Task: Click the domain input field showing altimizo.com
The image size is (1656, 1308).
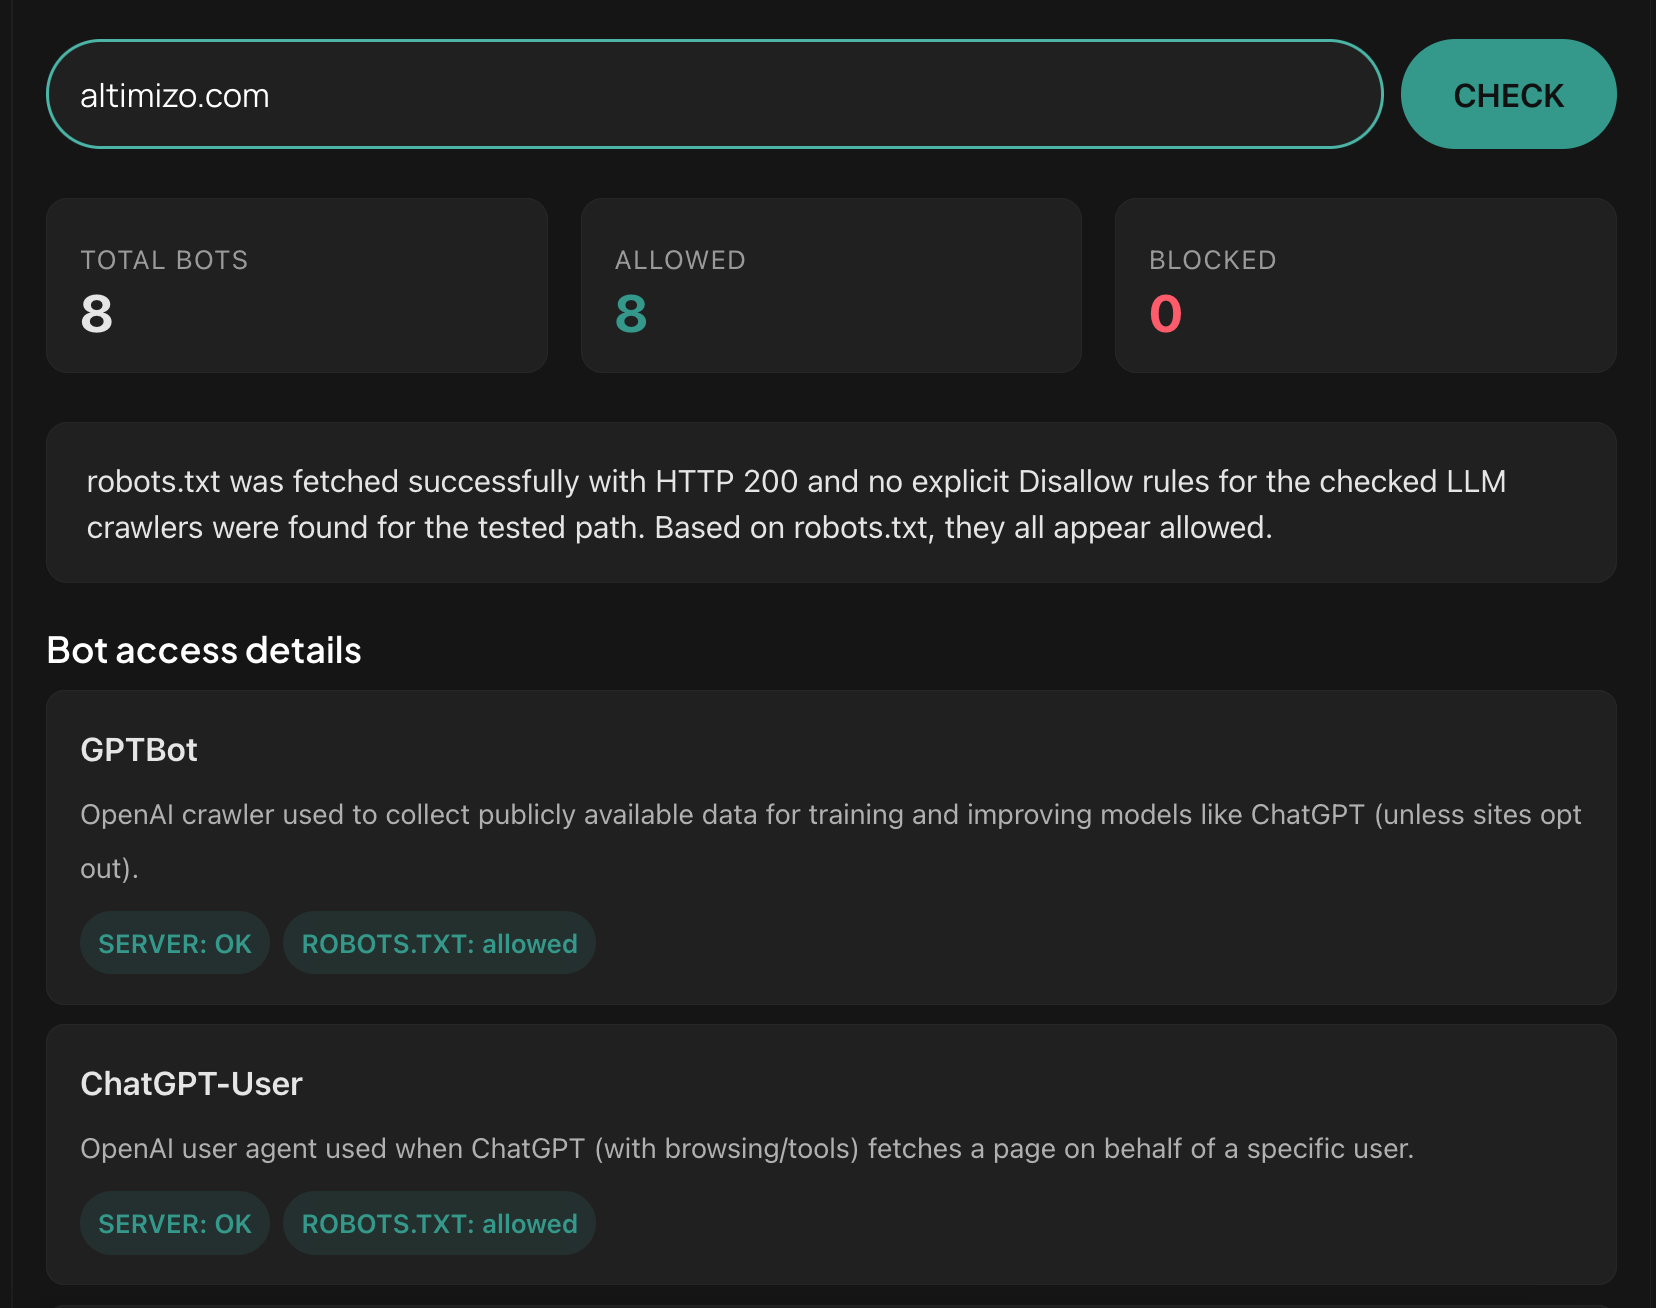Action: 700,94
